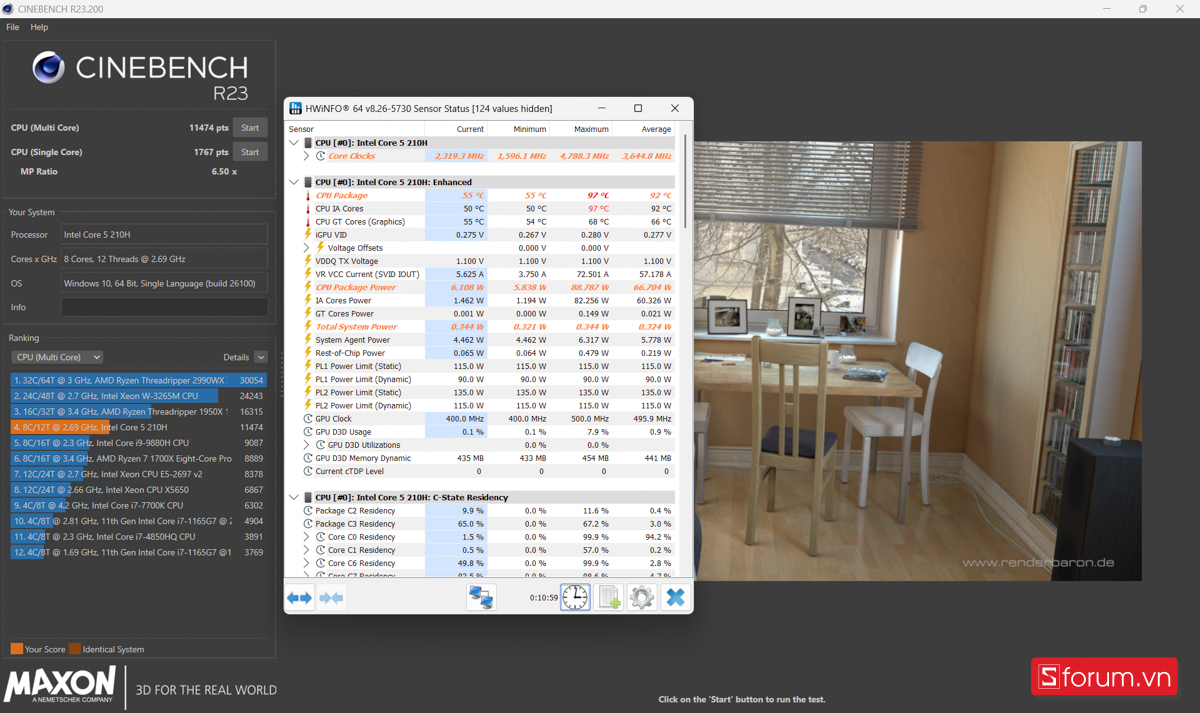Expand the Core C0 Residency row
Image resolution: width=1200 pixels, height=713 pixels.
[307, 537]
